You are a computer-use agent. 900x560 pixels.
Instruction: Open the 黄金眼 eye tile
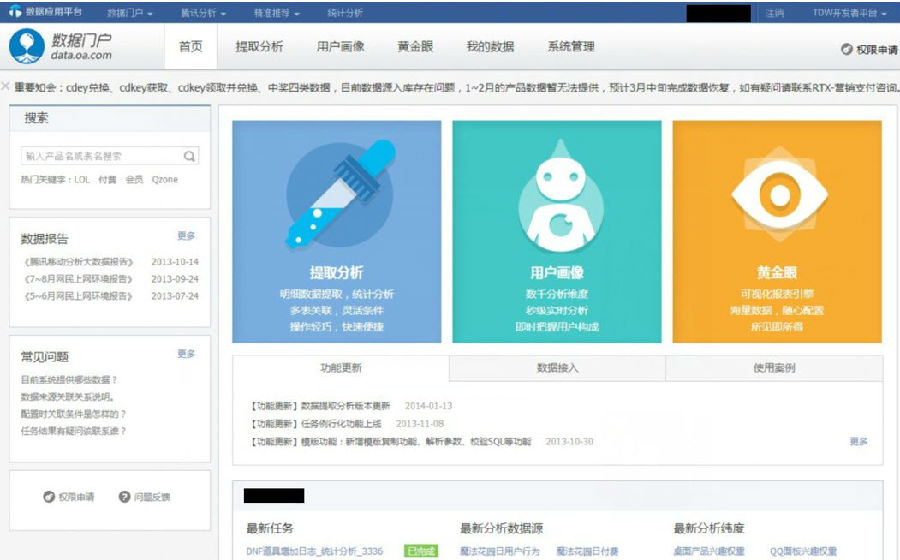[x=776, y=232]
